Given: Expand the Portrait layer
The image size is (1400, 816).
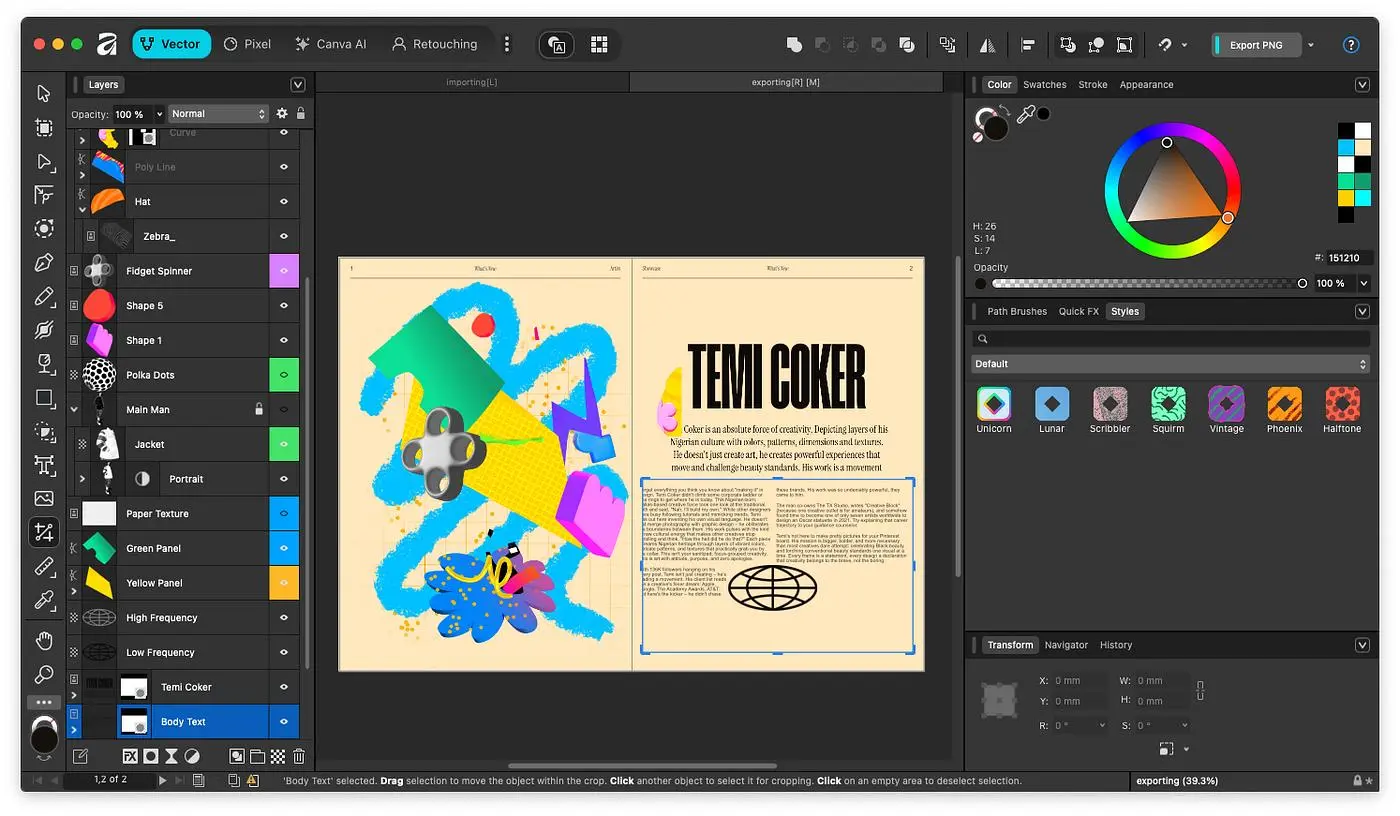Looking at the screenshot, I should click(82, 479).
